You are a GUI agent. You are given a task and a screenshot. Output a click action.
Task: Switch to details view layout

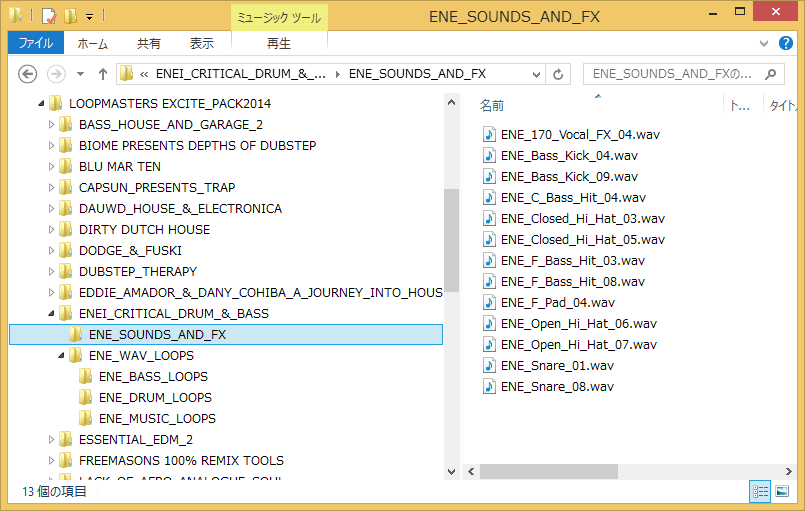[760, 491]
